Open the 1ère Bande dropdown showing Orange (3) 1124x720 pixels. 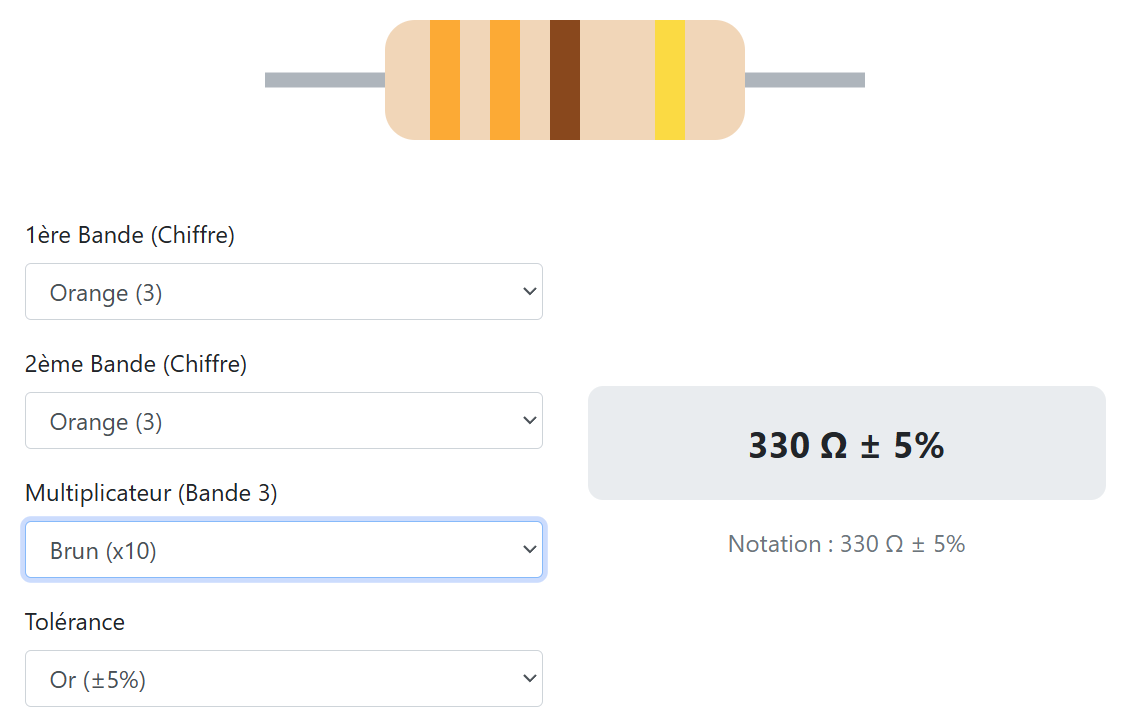(284, 292)
